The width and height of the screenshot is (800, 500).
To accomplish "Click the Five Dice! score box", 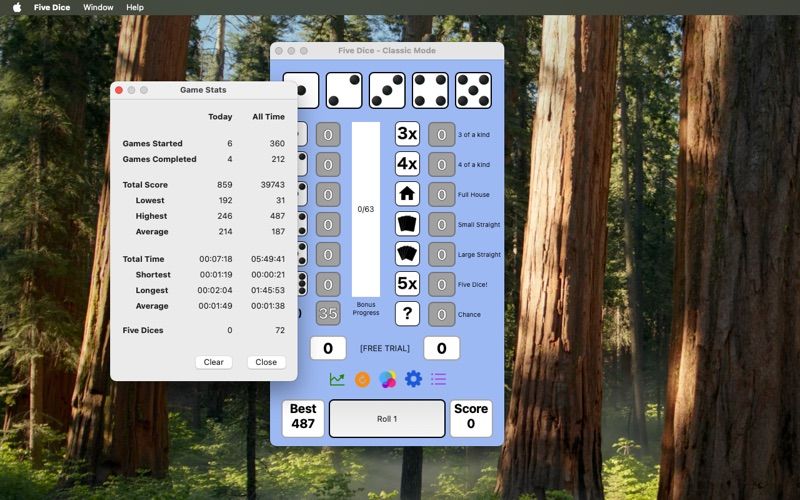I will tap(441, 285).
